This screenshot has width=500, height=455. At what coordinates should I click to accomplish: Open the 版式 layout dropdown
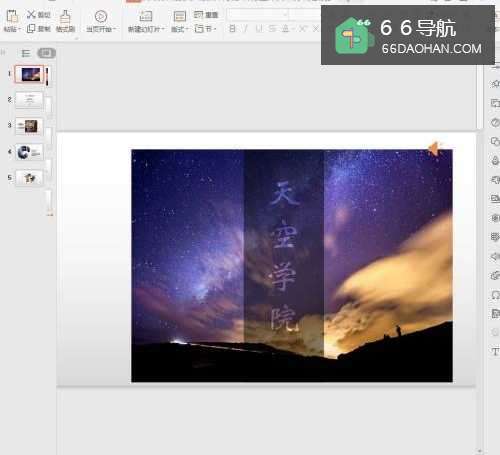pos(180,29)
